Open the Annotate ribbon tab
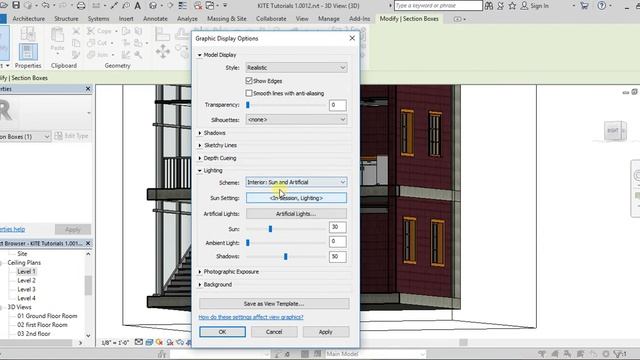 point(155,19)
